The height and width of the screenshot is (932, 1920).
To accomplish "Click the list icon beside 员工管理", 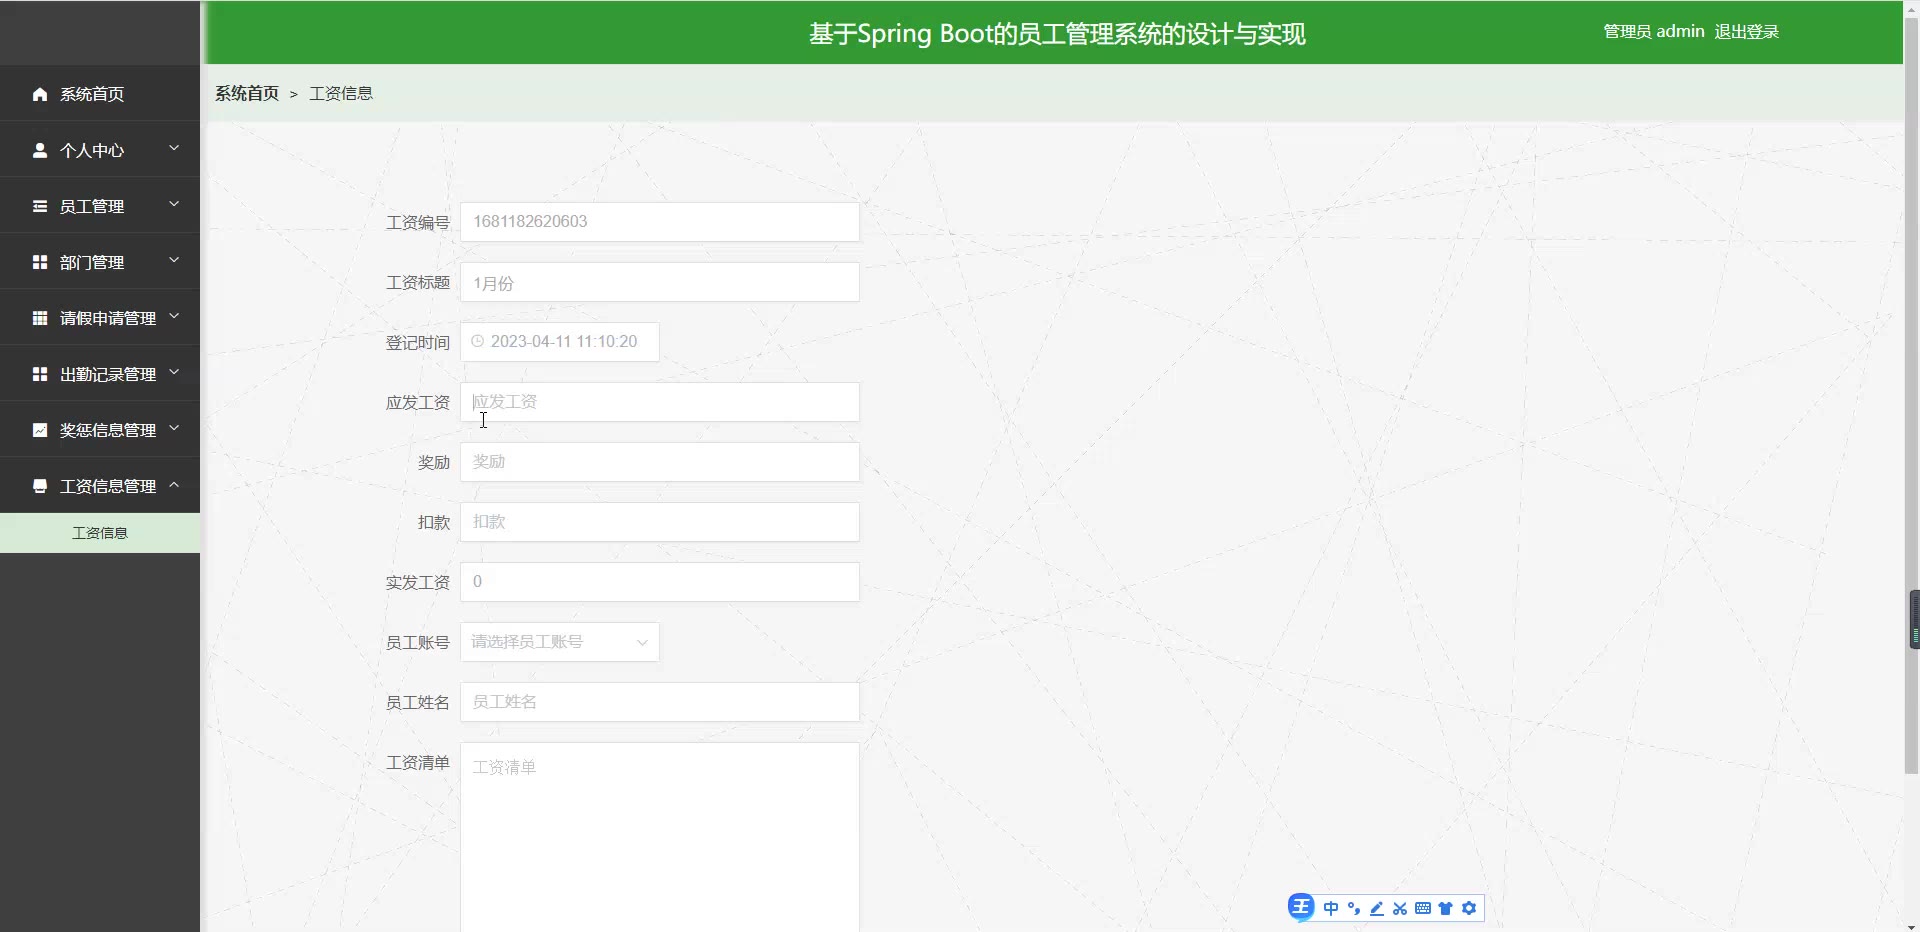I will coord(40,206).
